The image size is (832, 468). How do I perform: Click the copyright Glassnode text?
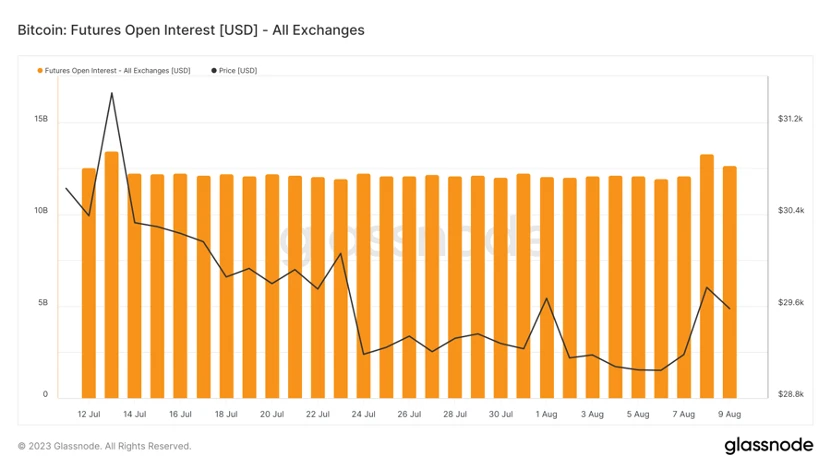click(104, 446)
